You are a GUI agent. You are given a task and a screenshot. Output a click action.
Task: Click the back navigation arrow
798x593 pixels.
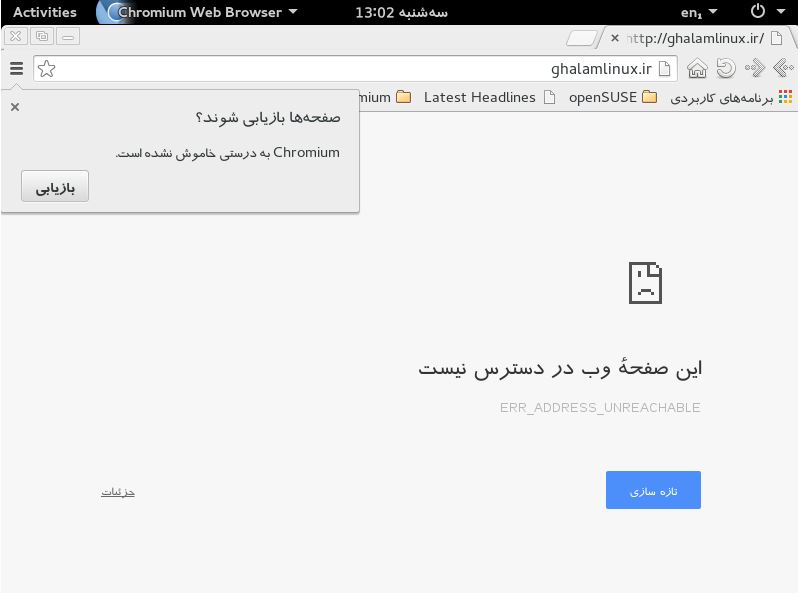click(x=783, y=68)
